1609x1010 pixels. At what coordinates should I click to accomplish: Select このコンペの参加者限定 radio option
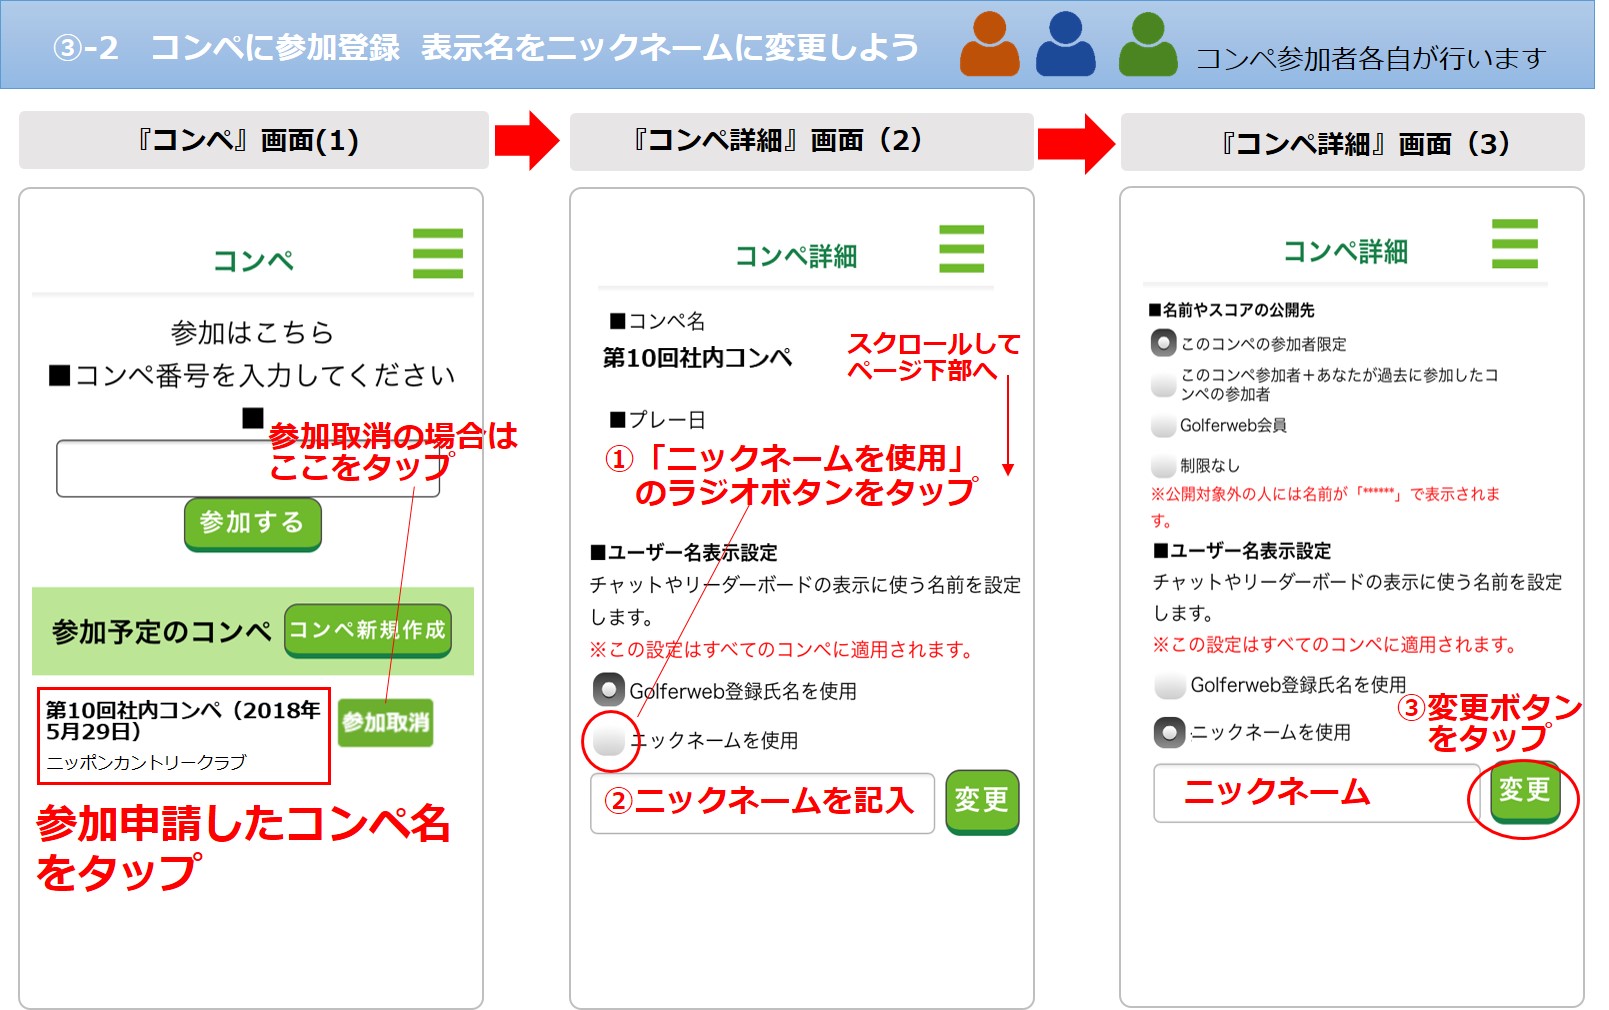click(x=1163, y=343)
